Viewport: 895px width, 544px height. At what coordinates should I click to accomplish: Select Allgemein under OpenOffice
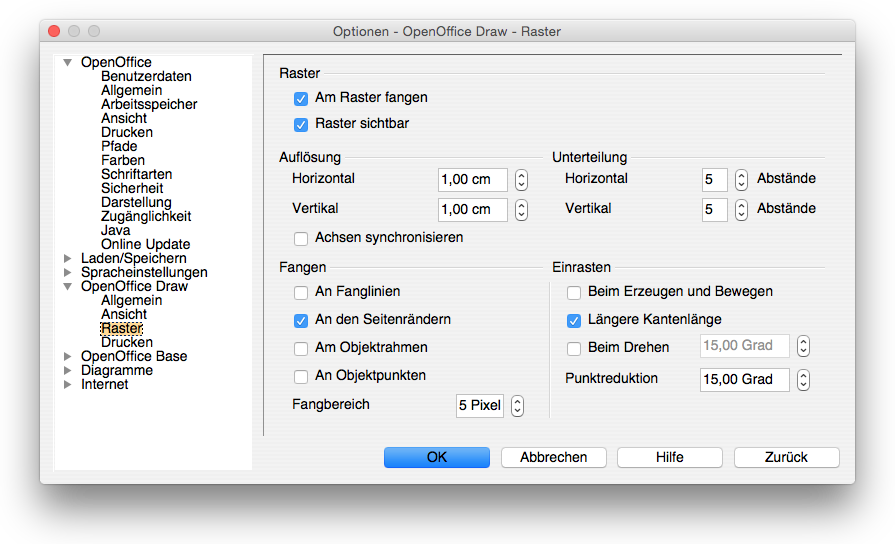[131, 90]
